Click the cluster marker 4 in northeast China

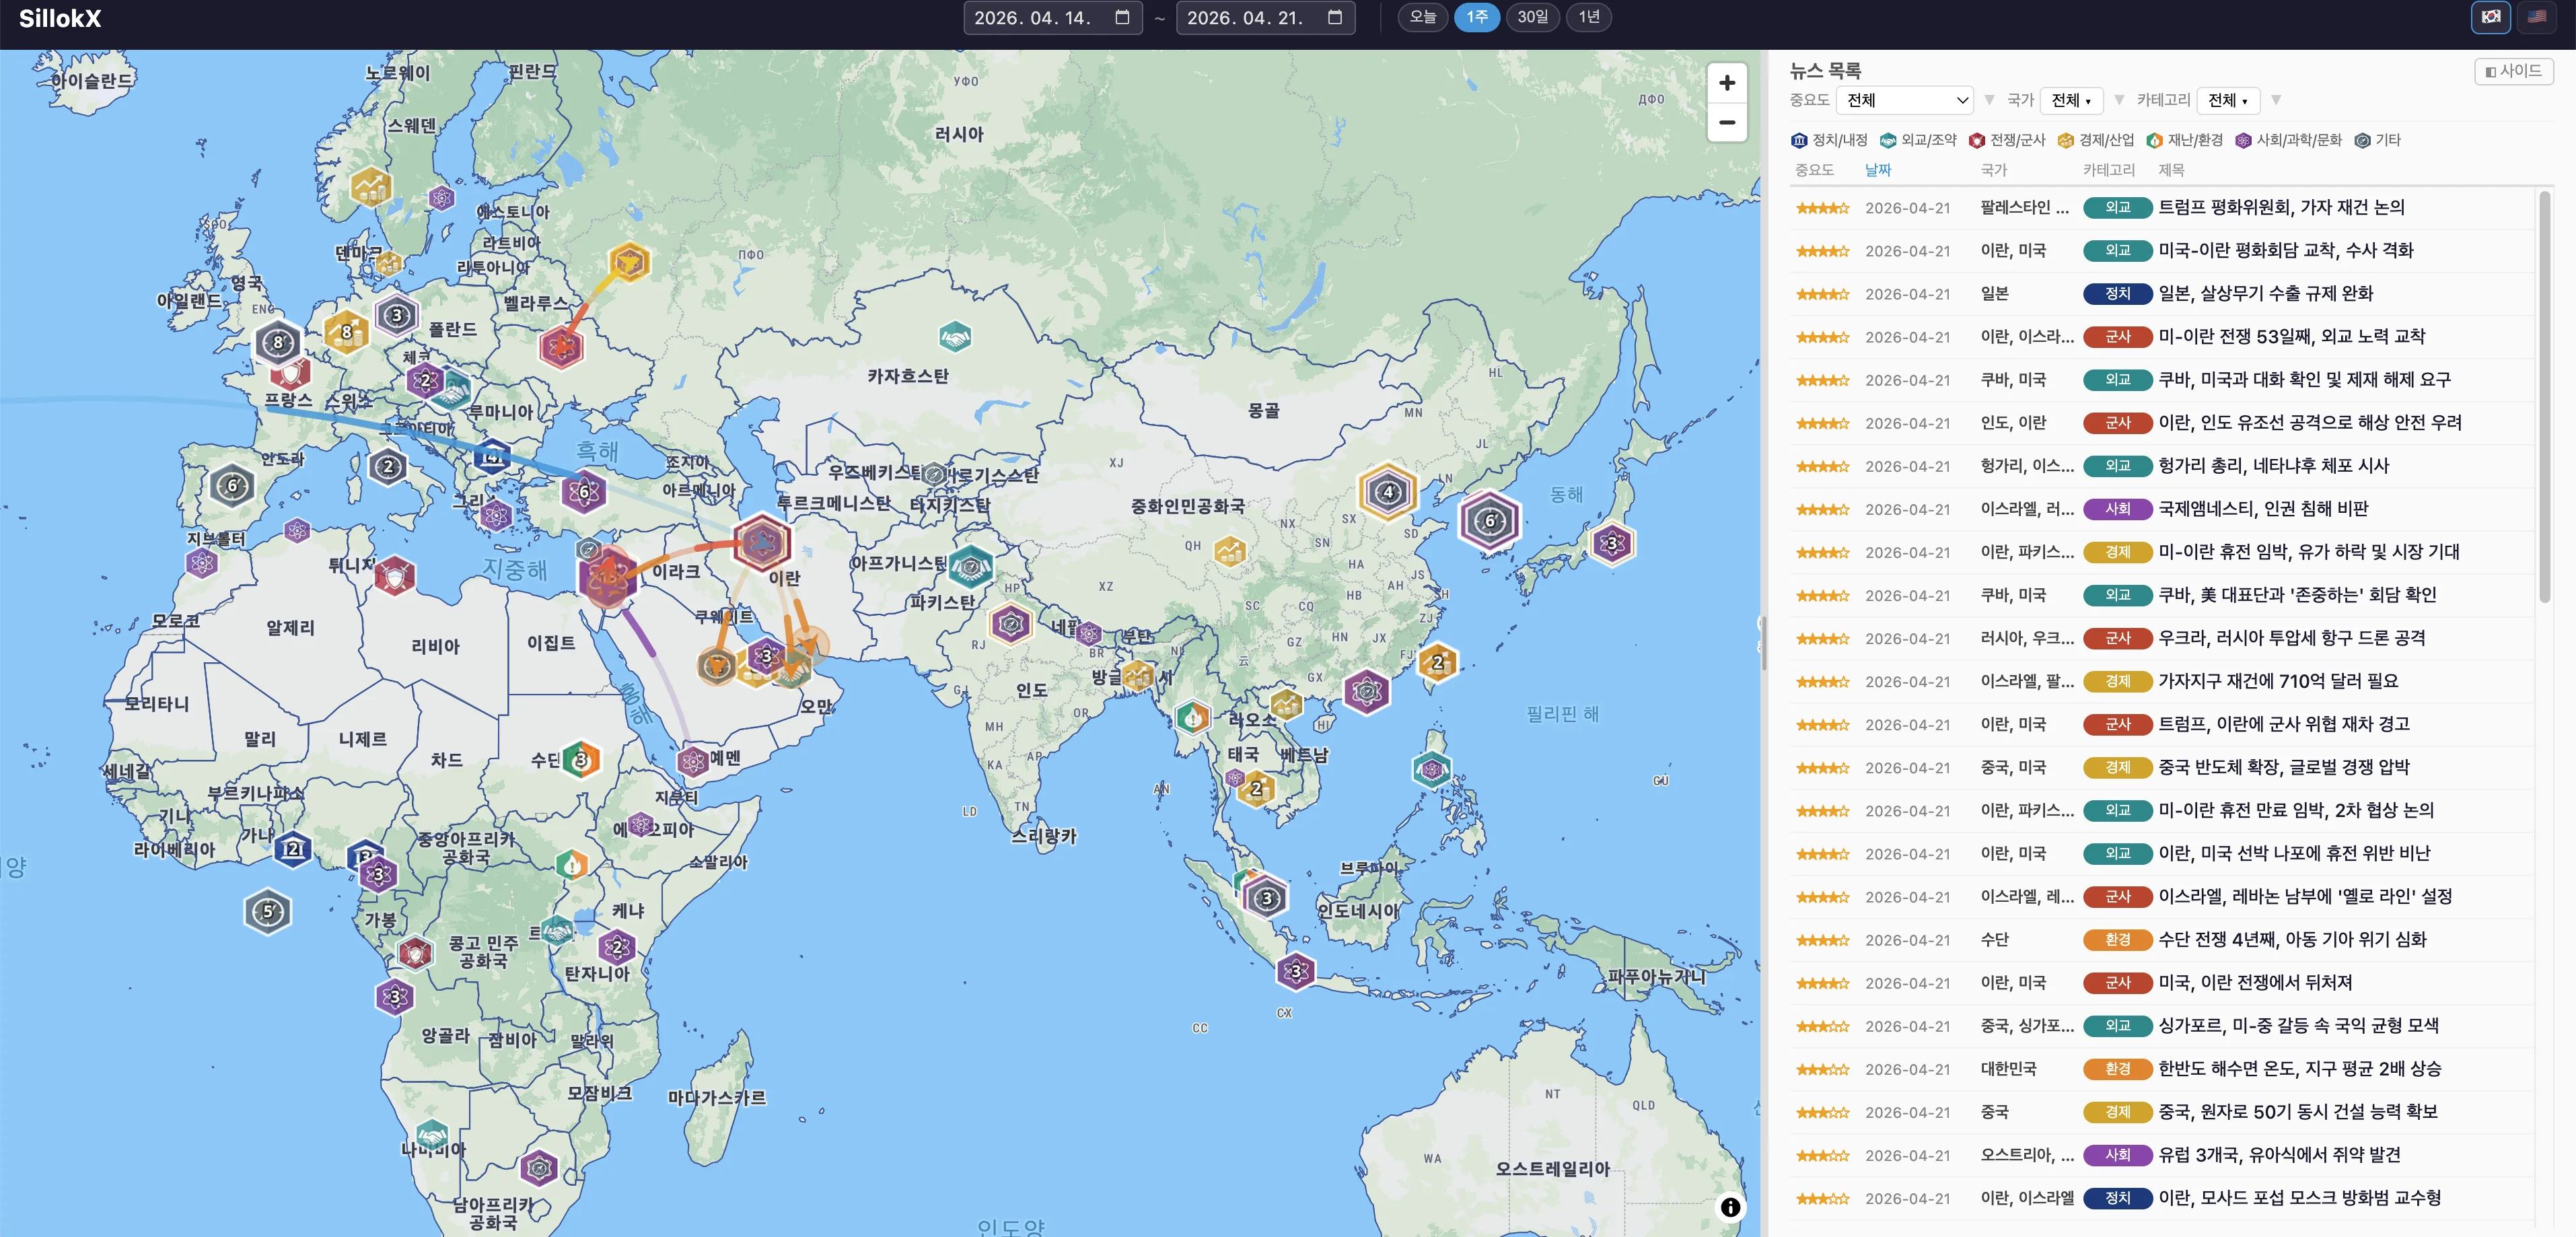click(x=1387, y=492)
